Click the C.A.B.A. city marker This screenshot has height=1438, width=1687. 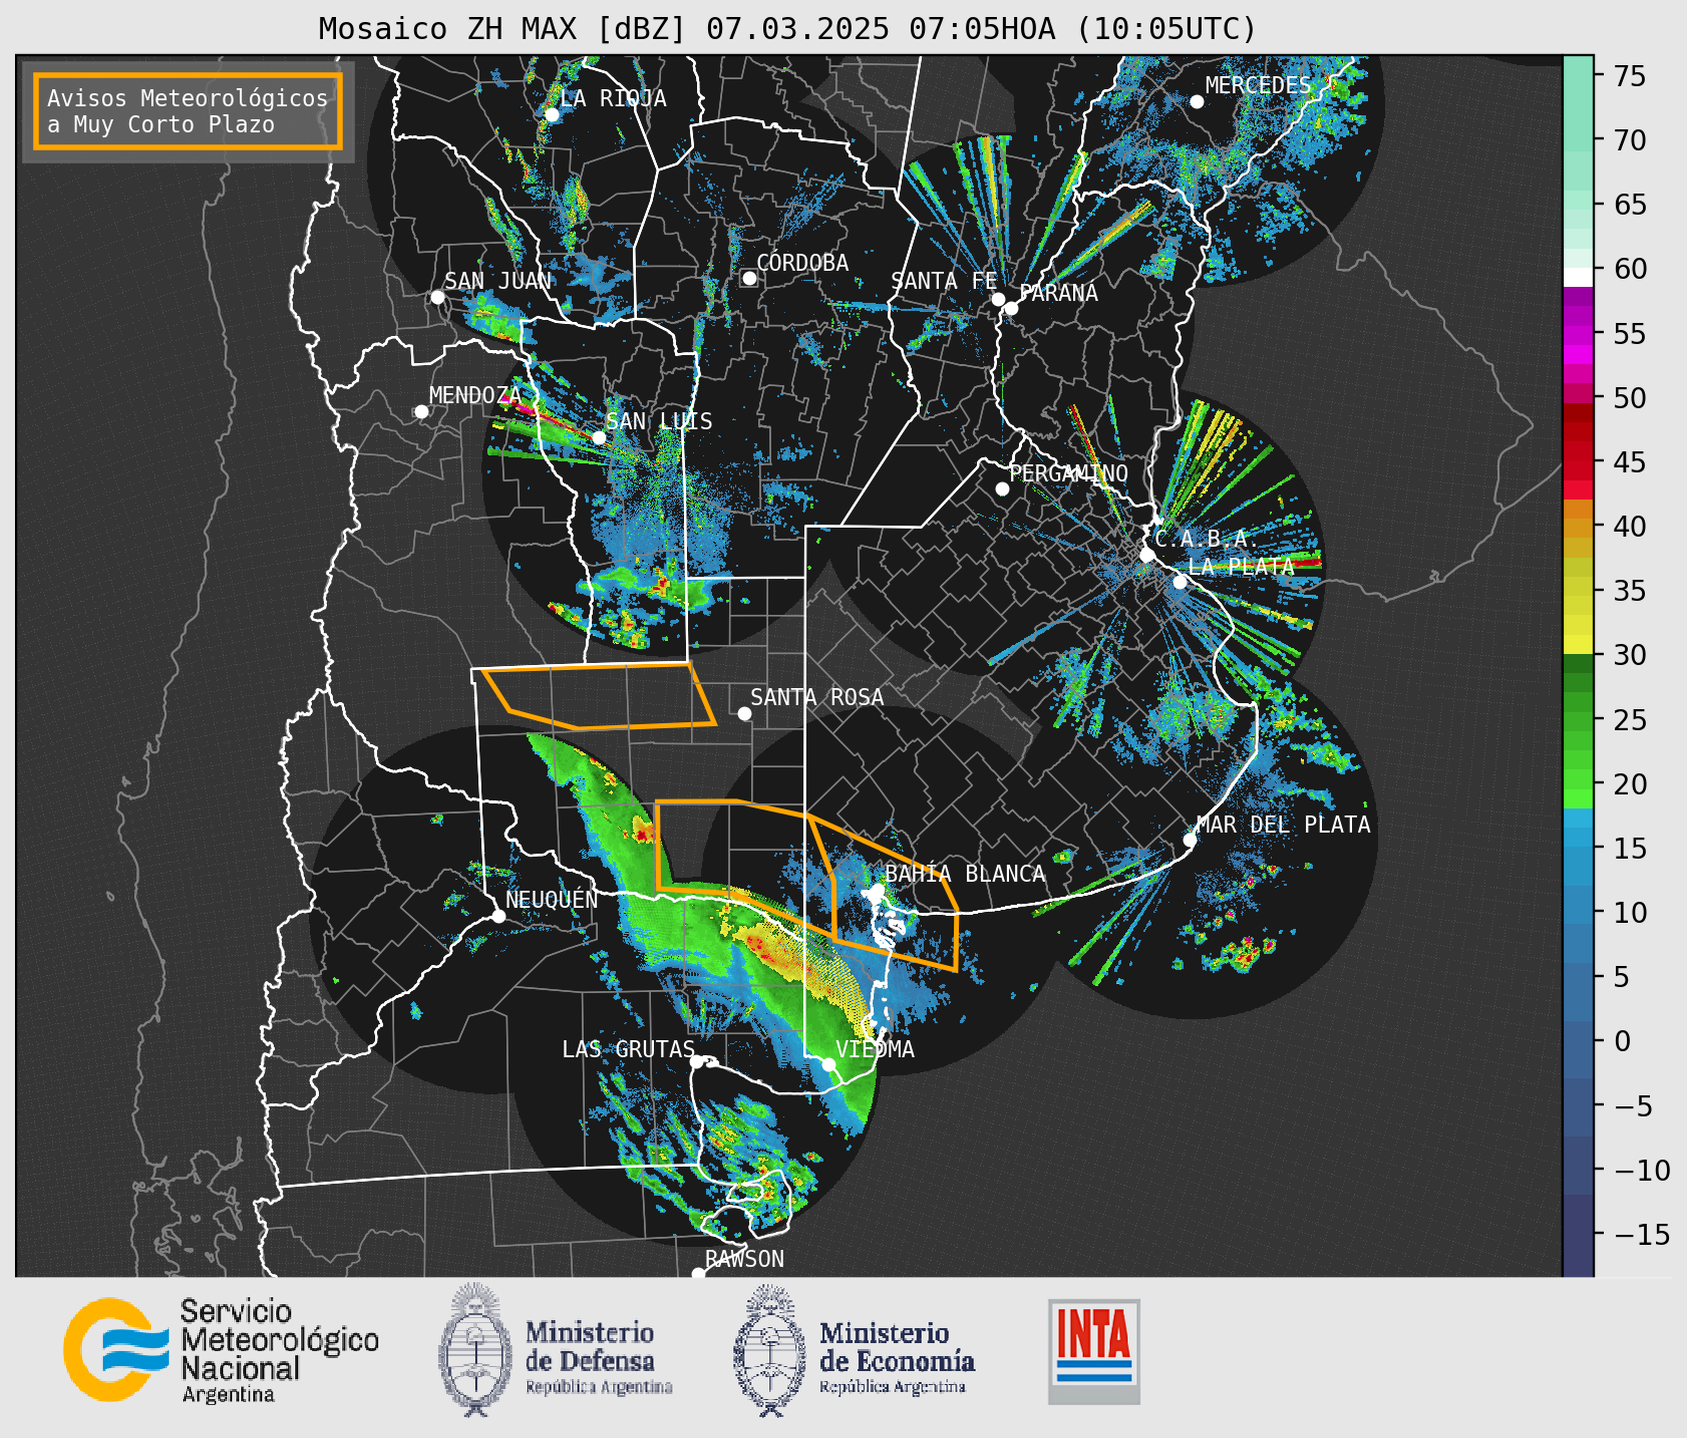[1147, 555]
